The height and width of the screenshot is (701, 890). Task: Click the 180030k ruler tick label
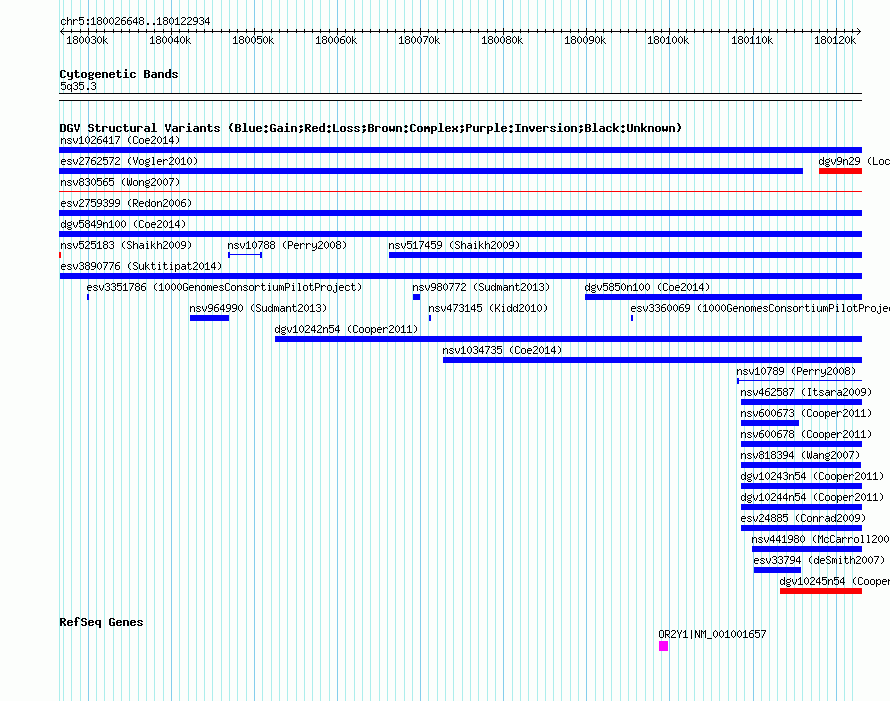pos(87,40)
